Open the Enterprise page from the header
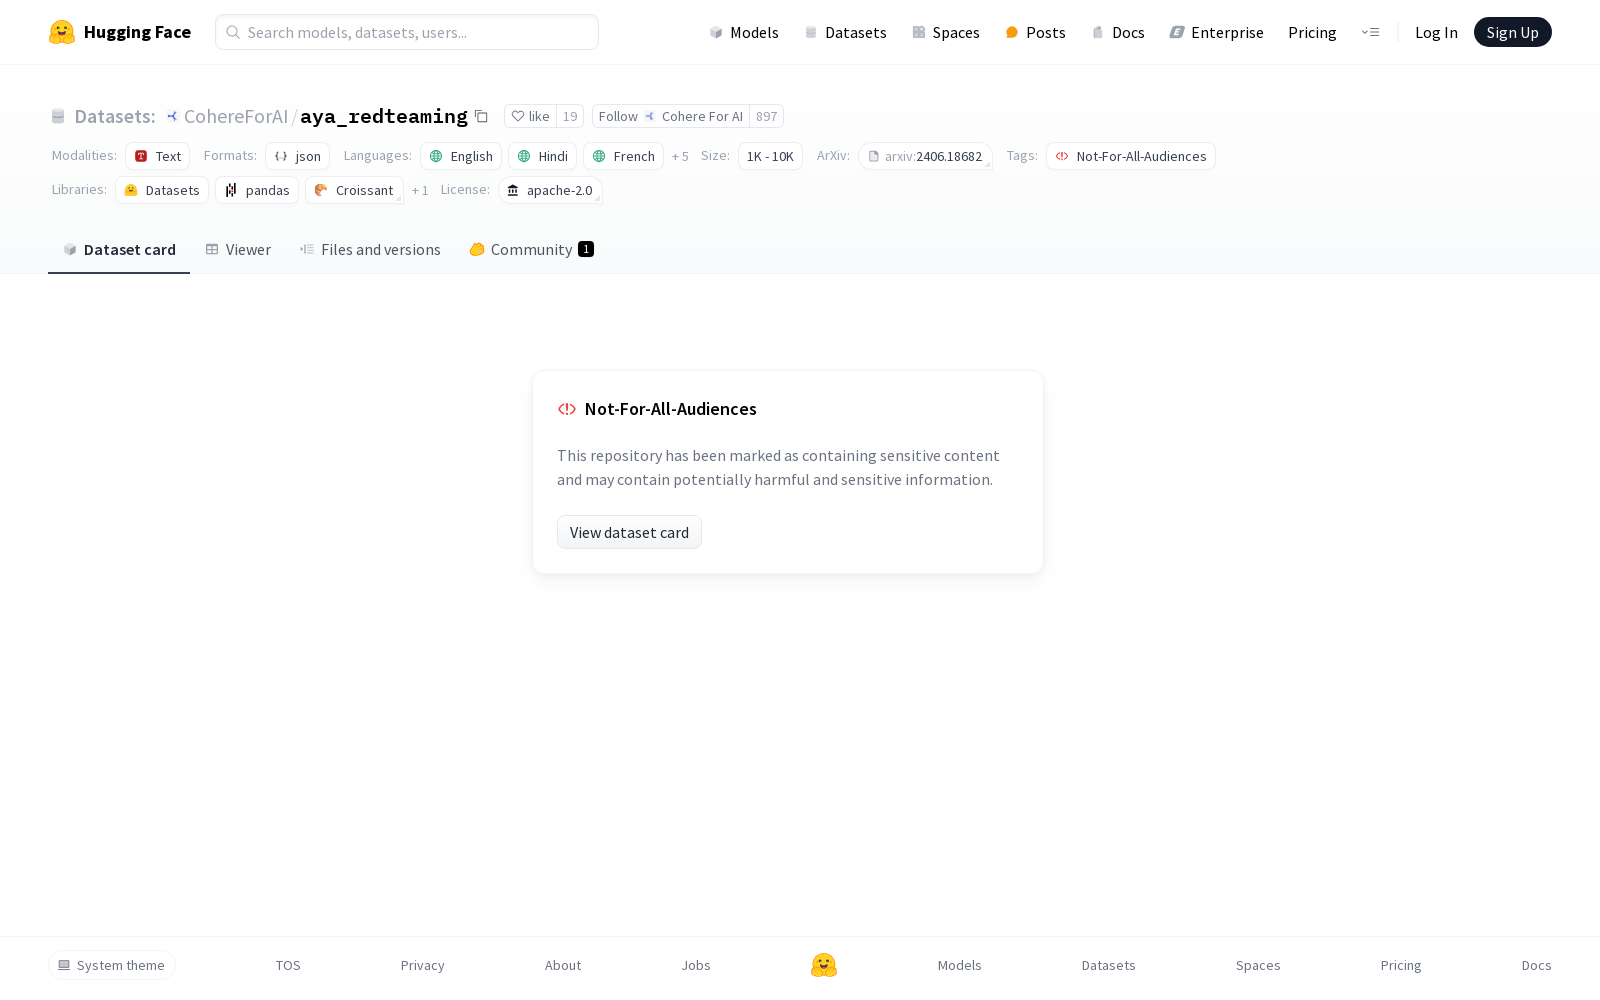Image resolution: width=1600 pixels, height=1000 pixels. [1217, 32]
